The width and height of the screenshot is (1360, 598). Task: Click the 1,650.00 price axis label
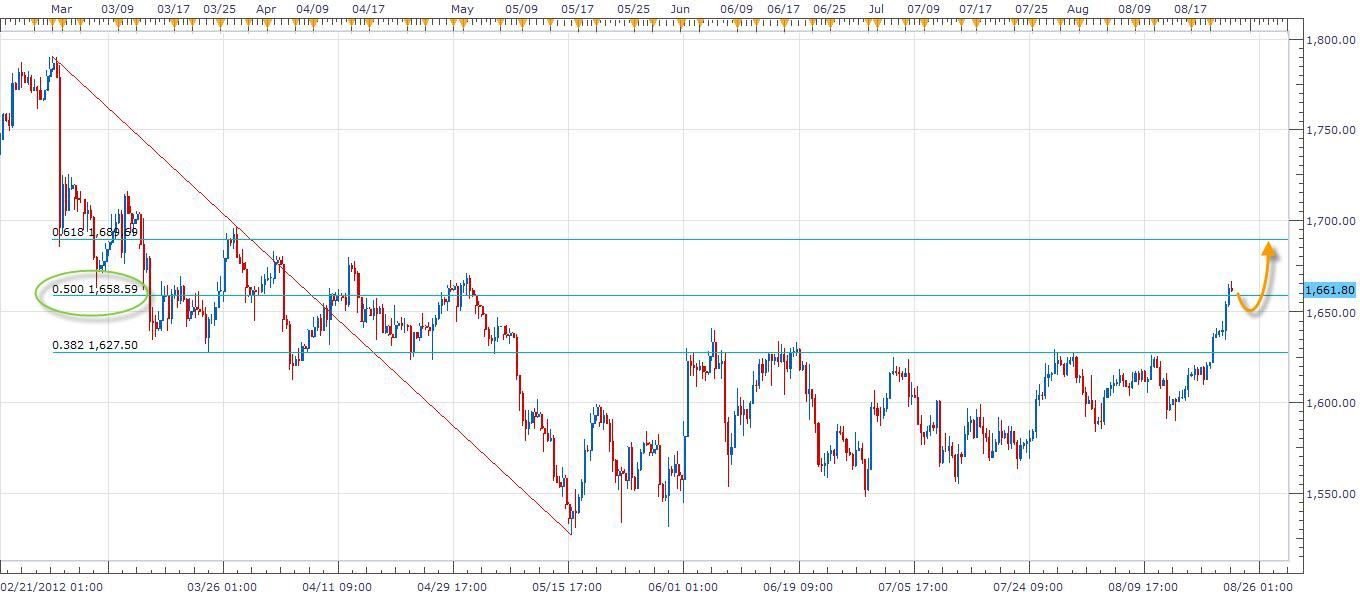point(1331,312)
